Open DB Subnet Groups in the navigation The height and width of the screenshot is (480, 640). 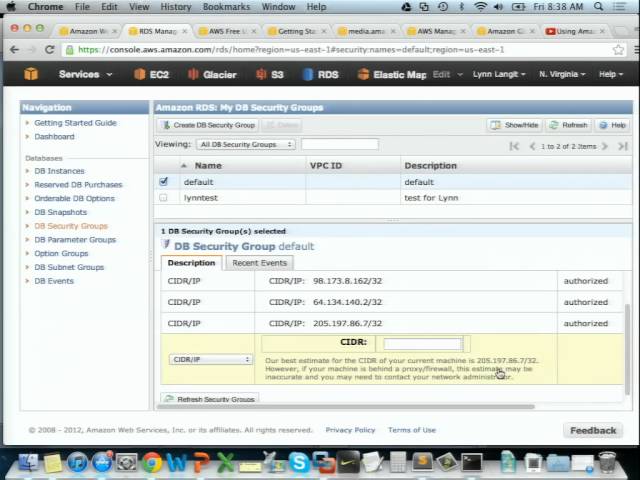click(x=69, y=267)
